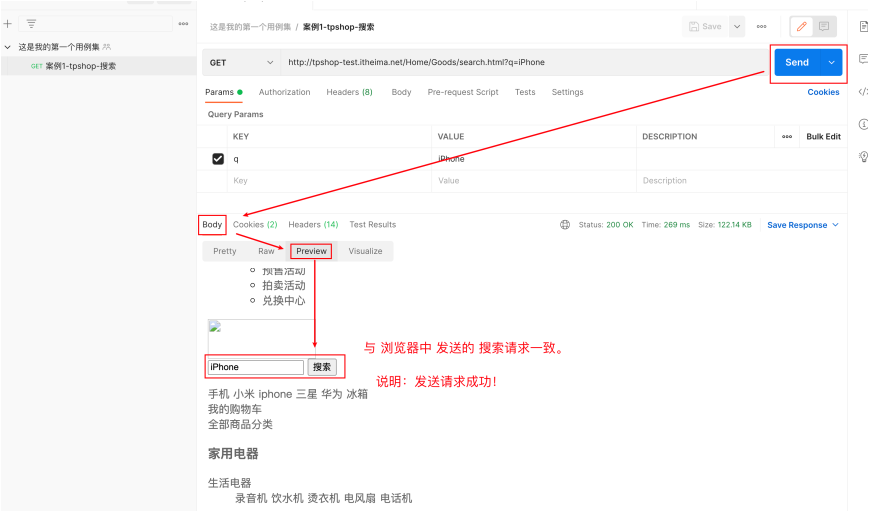Switch to Raw response view

(266, 251)
